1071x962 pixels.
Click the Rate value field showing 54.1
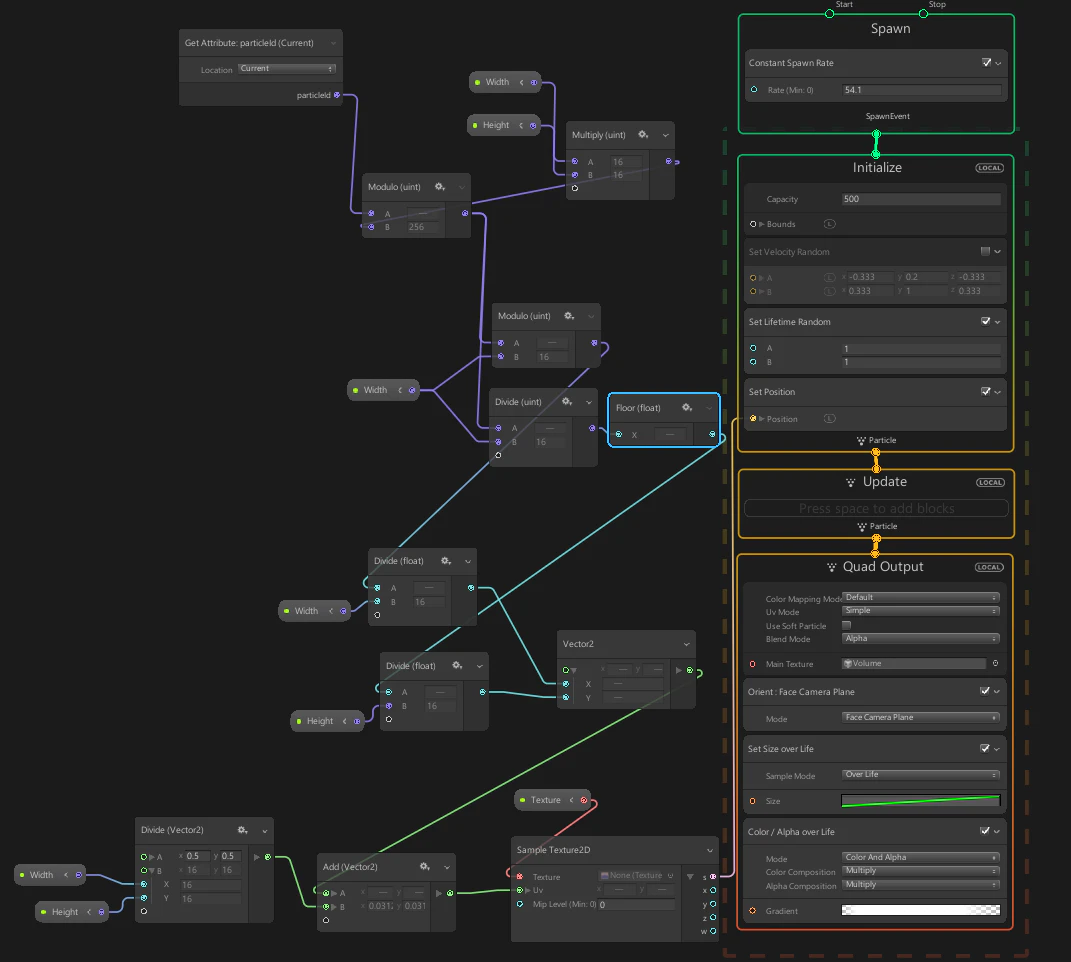pos(922,90)
